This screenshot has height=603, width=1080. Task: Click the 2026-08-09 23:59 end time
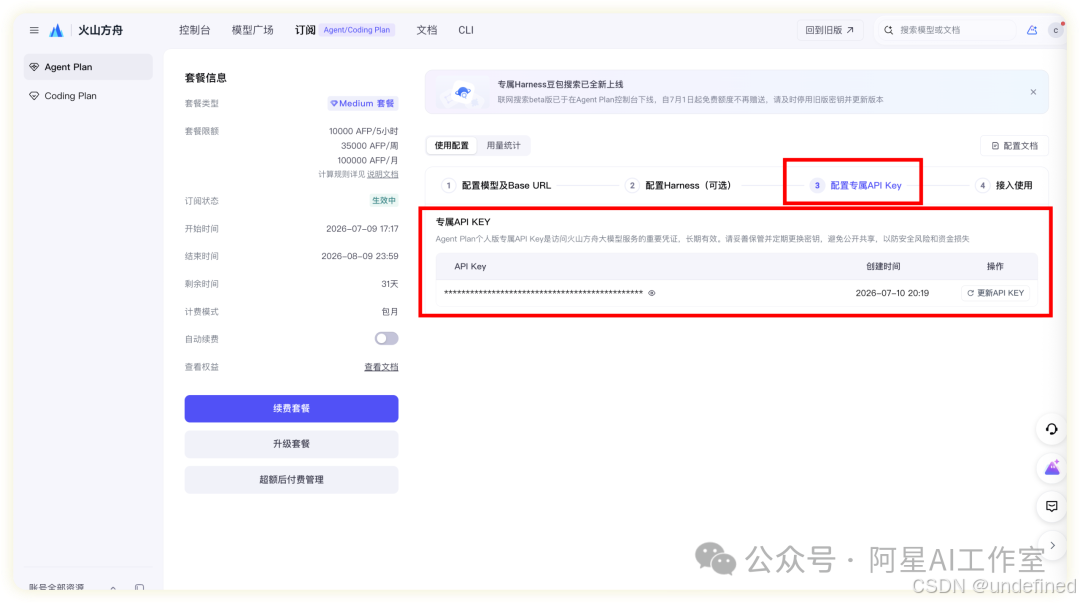coord(360,256)
